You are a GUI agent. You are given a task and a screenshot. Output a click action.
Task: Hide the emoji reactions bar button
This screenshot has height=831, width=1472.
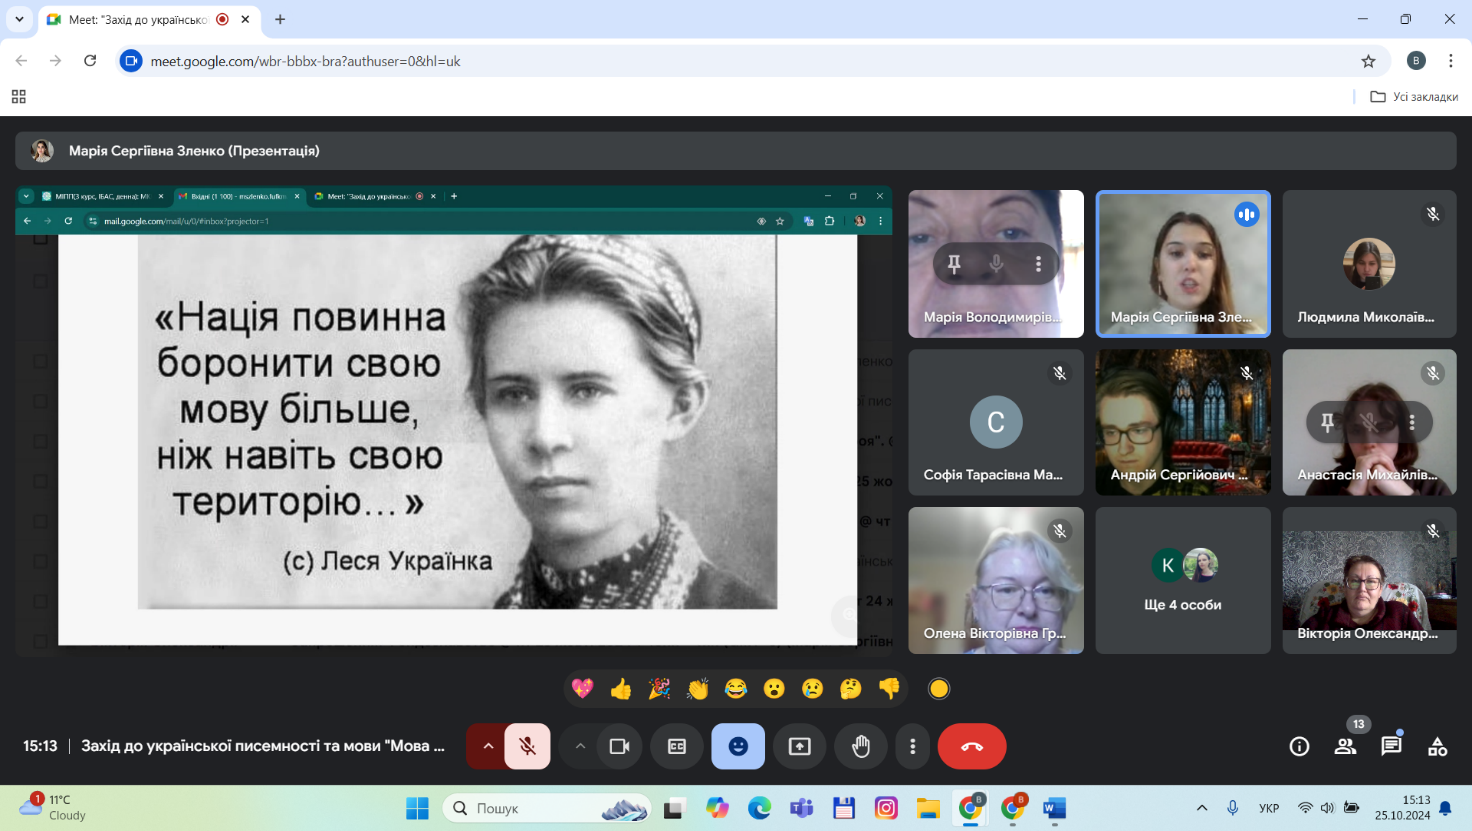(738, 746)
